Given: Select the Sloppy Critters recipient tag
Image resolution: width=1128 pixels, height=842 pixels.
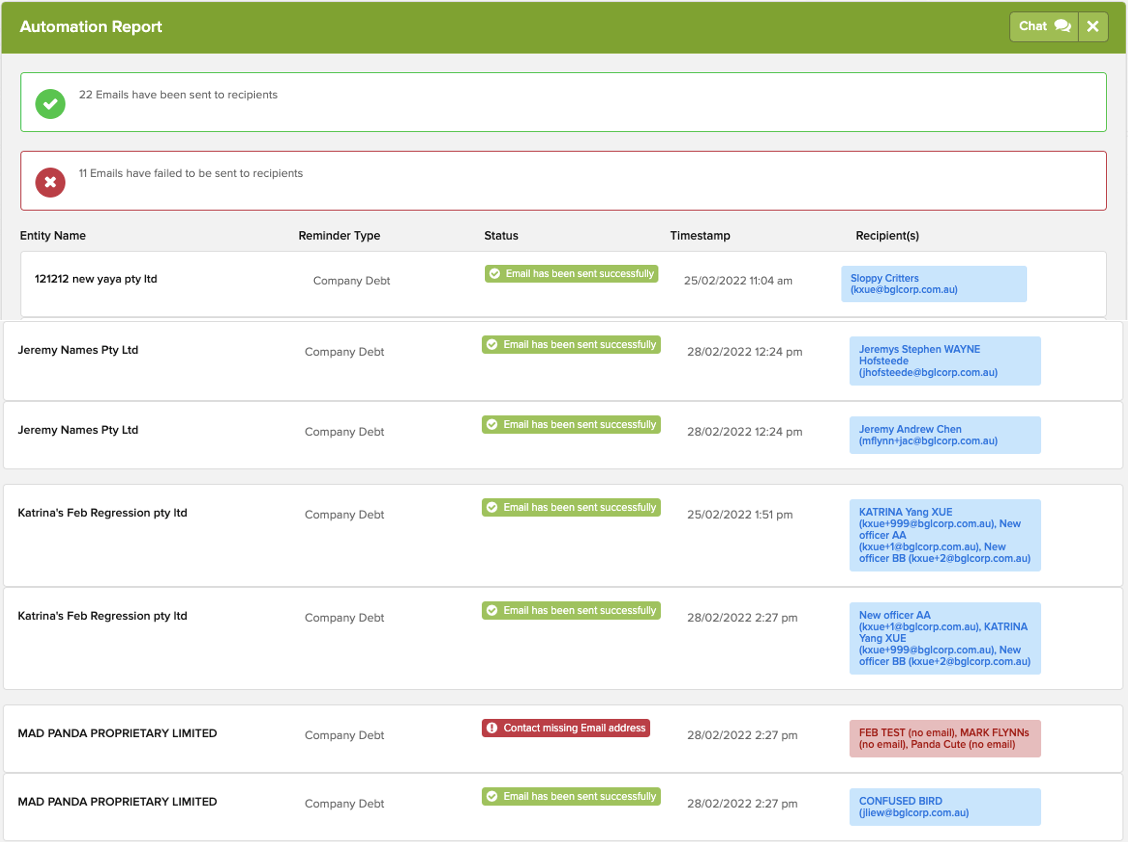Looking at the screenshot, I should 933,284.
